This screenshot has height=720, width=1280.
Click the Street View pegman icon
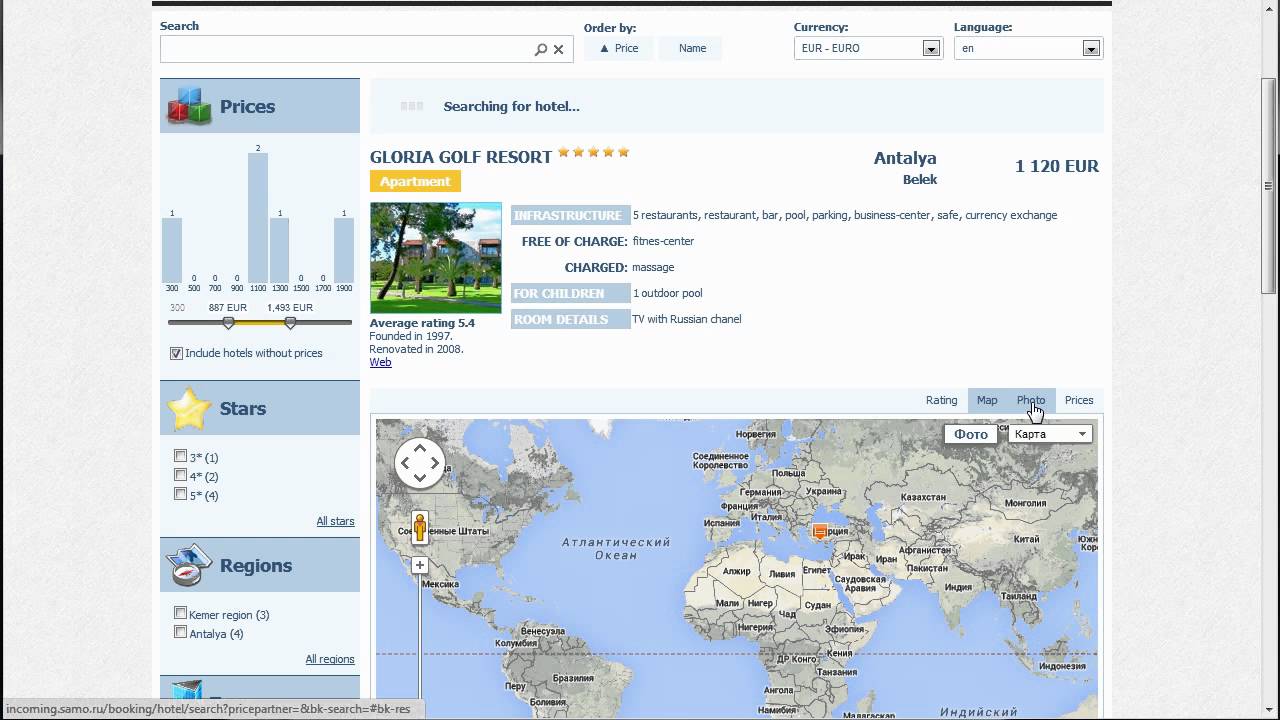(x=420, y=527)
